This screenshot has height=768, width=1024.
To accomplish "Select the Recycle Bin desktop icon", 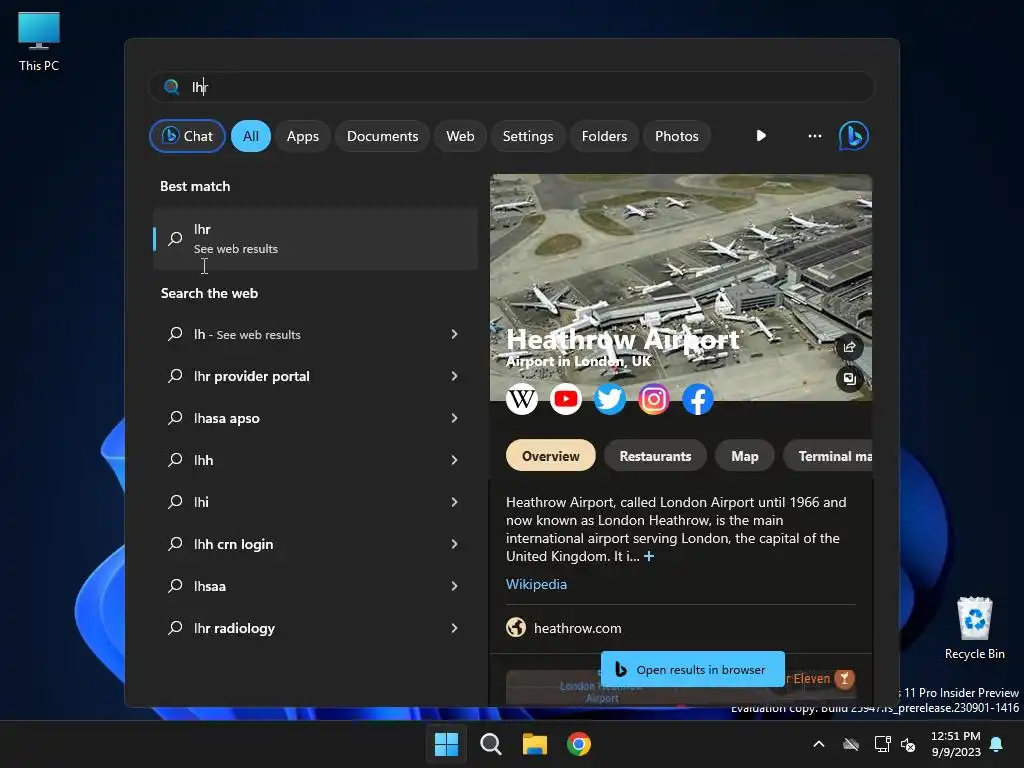I will (974, 628).
